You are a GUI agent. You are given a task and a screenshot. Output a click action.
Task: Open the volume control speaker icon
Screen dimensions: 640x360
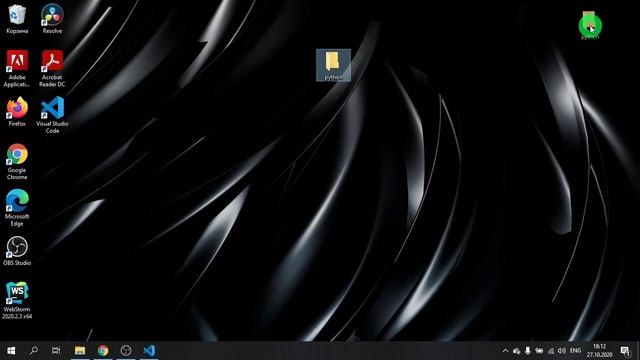(x=562, y=351)
